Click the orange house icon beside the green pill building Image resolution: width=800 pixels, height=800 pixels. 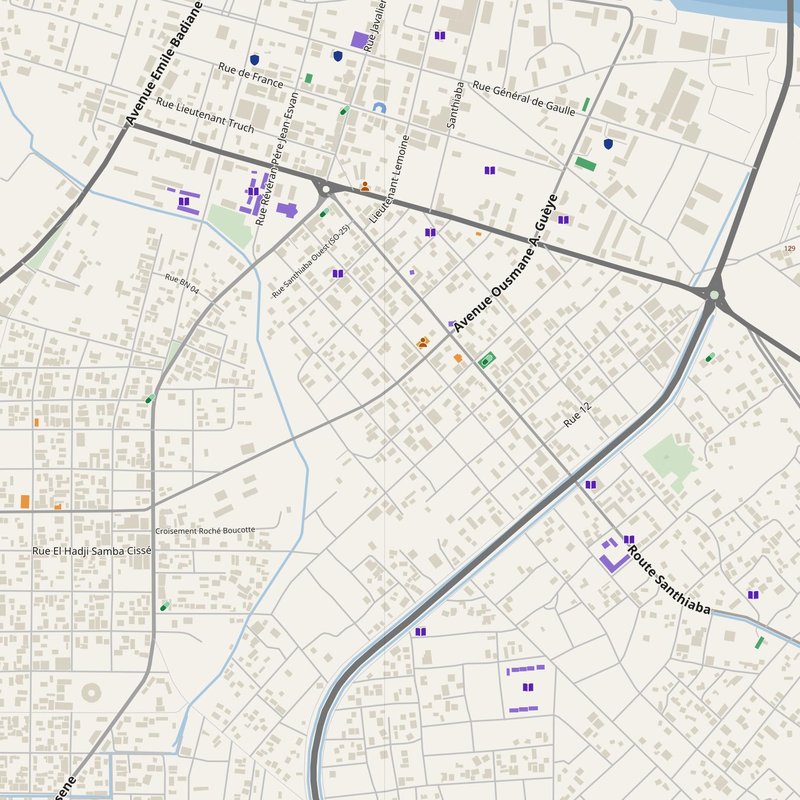click(458, 358)
